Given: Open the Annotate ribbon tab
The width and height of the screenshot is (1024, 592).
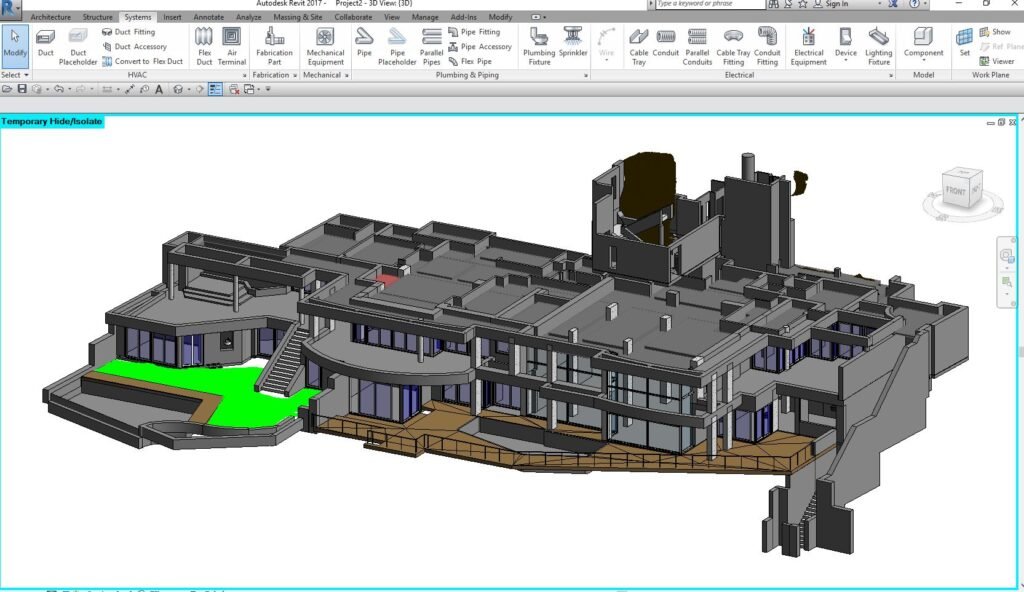Looking at the screenshot, I should point(208,17).
